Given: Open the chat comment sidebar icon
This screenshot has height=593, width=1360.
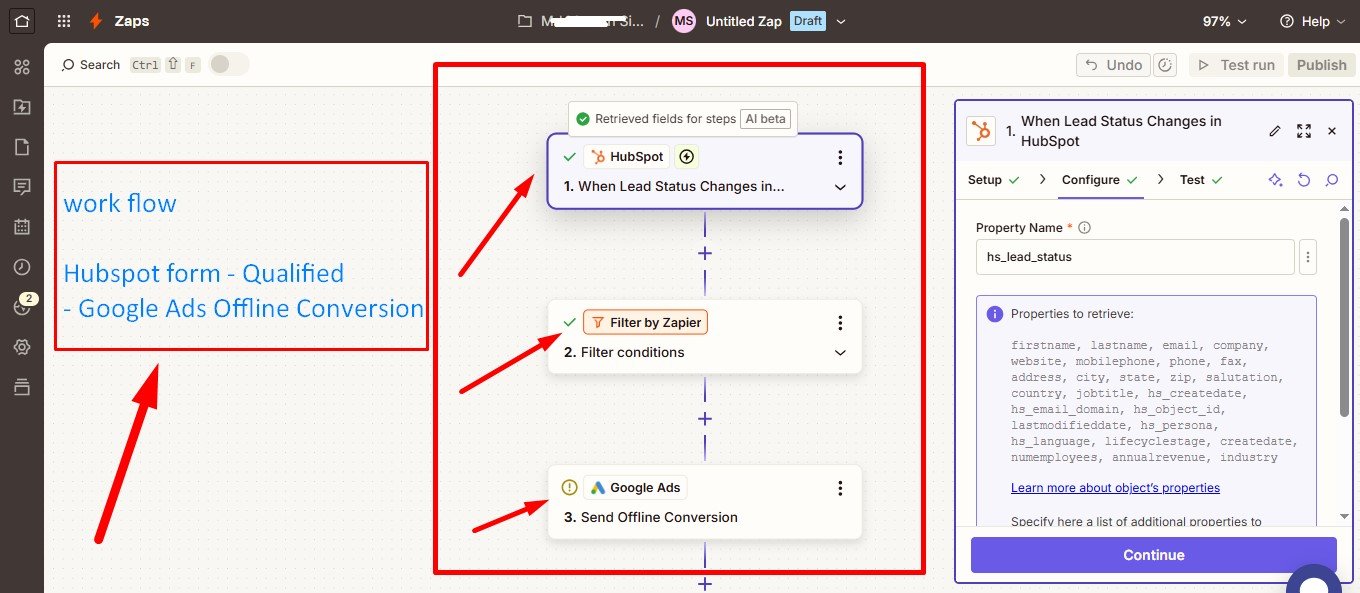Looking at the screenshot, I should click(22, 187).
